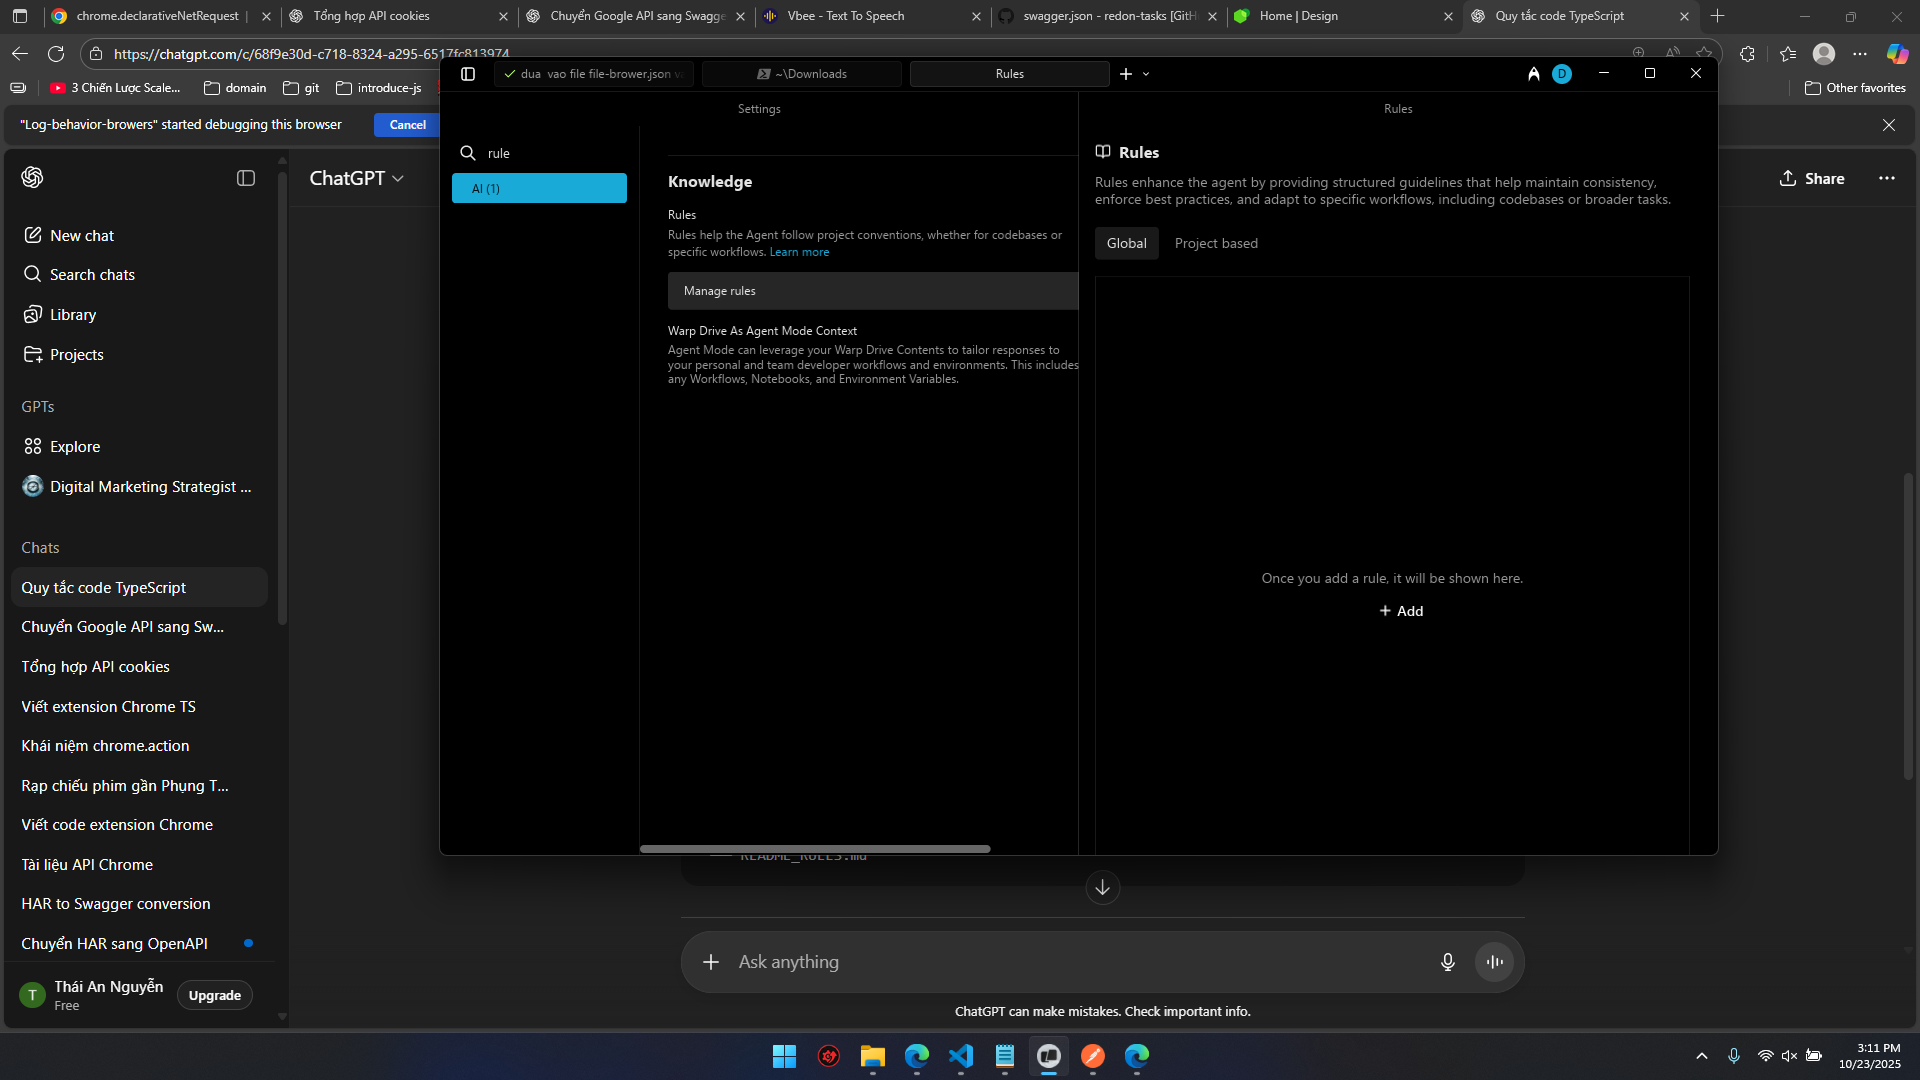
Task: Click the plus attach icon in prompt box
Action: [711, 962]
